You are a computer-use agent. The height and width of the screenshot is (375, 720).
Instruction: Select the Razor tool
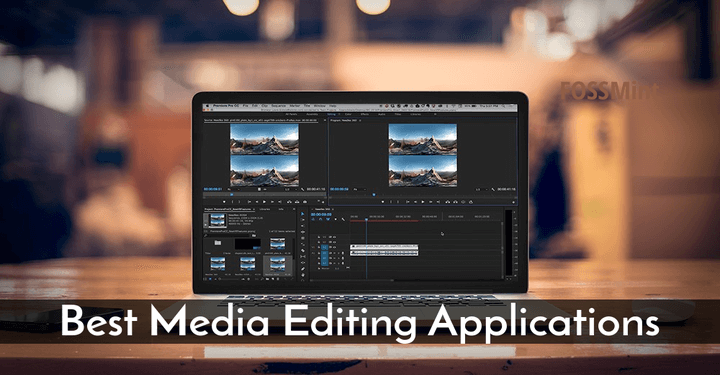(303, 251)
